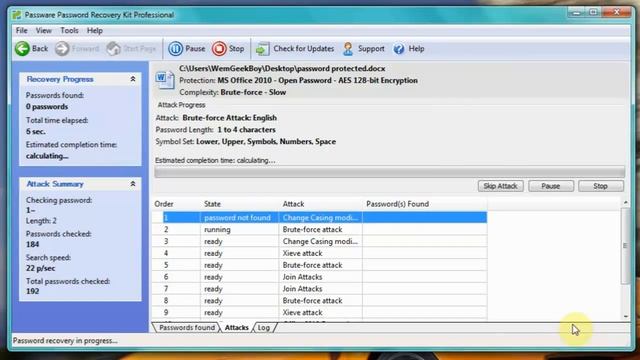Select row 3 Change Casing attack
Image resolution: width=640 pixels, height=360 pixels.
(x=320, y=241)
